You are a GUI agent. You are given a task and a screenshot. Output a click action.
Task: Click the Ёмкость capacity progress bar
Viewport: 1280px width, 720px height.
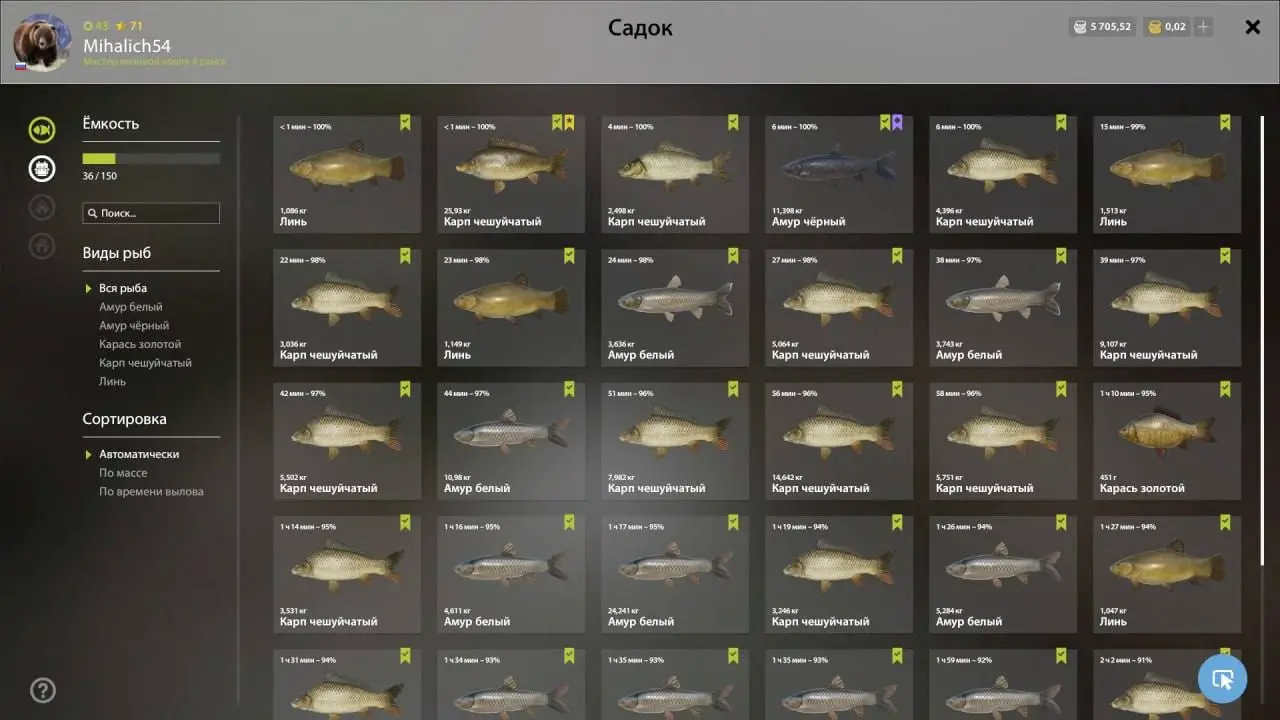tap(151, 158)
